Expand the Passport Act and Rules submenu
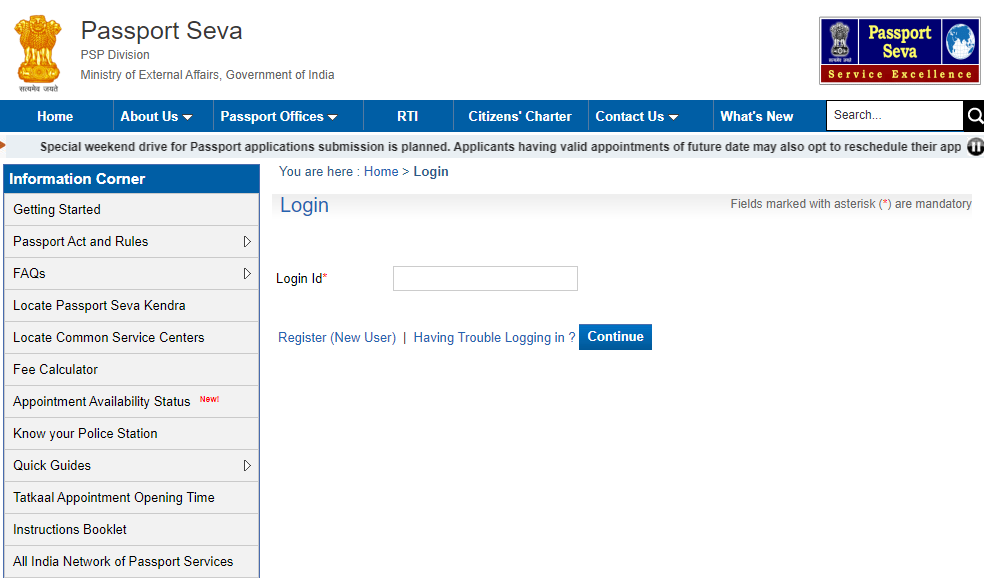 [x=247, y=241]
